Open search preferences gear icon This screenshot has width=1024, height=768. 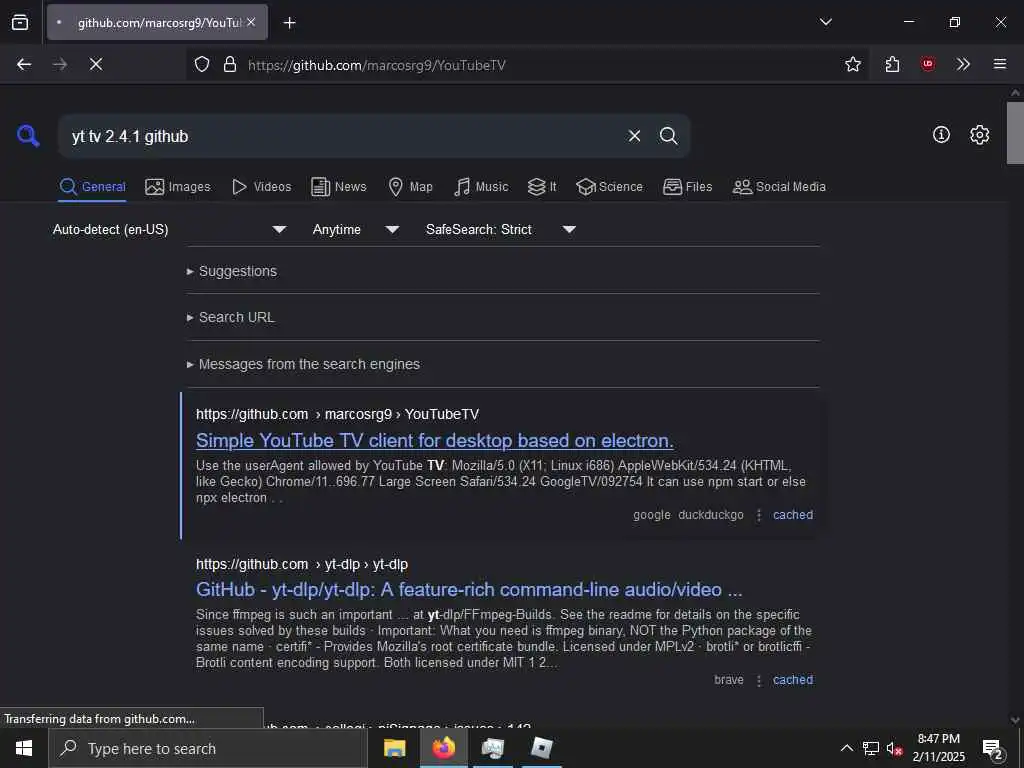[x=979, y=135]
